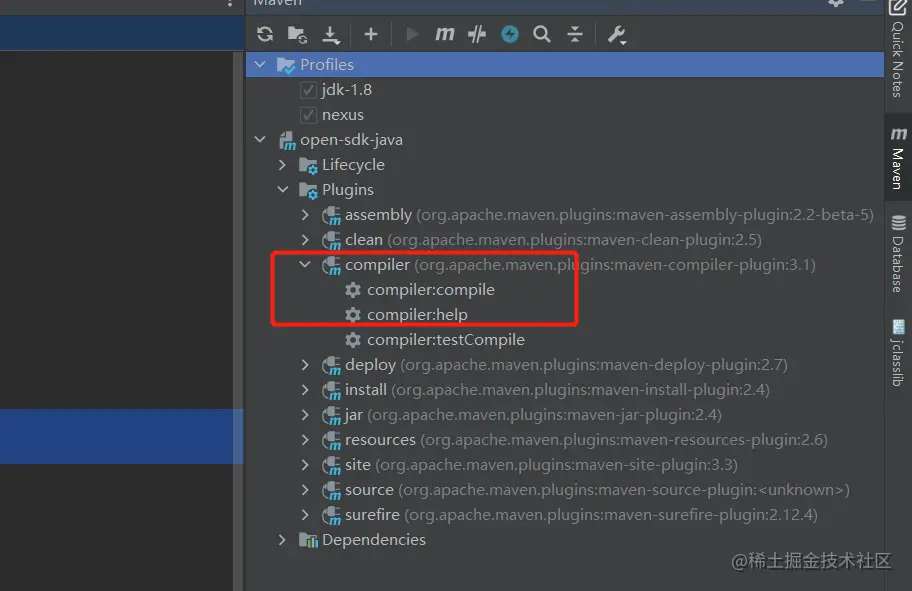Generate sources and update folders icon
912x591 pixels.
(297, 34)
